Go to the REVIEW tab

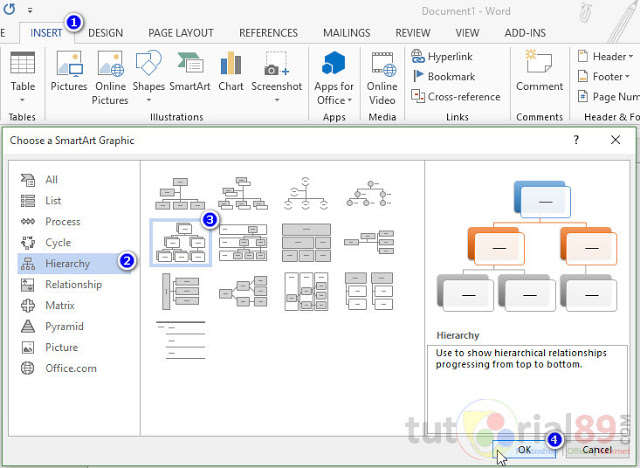click(x=413, y=33)
